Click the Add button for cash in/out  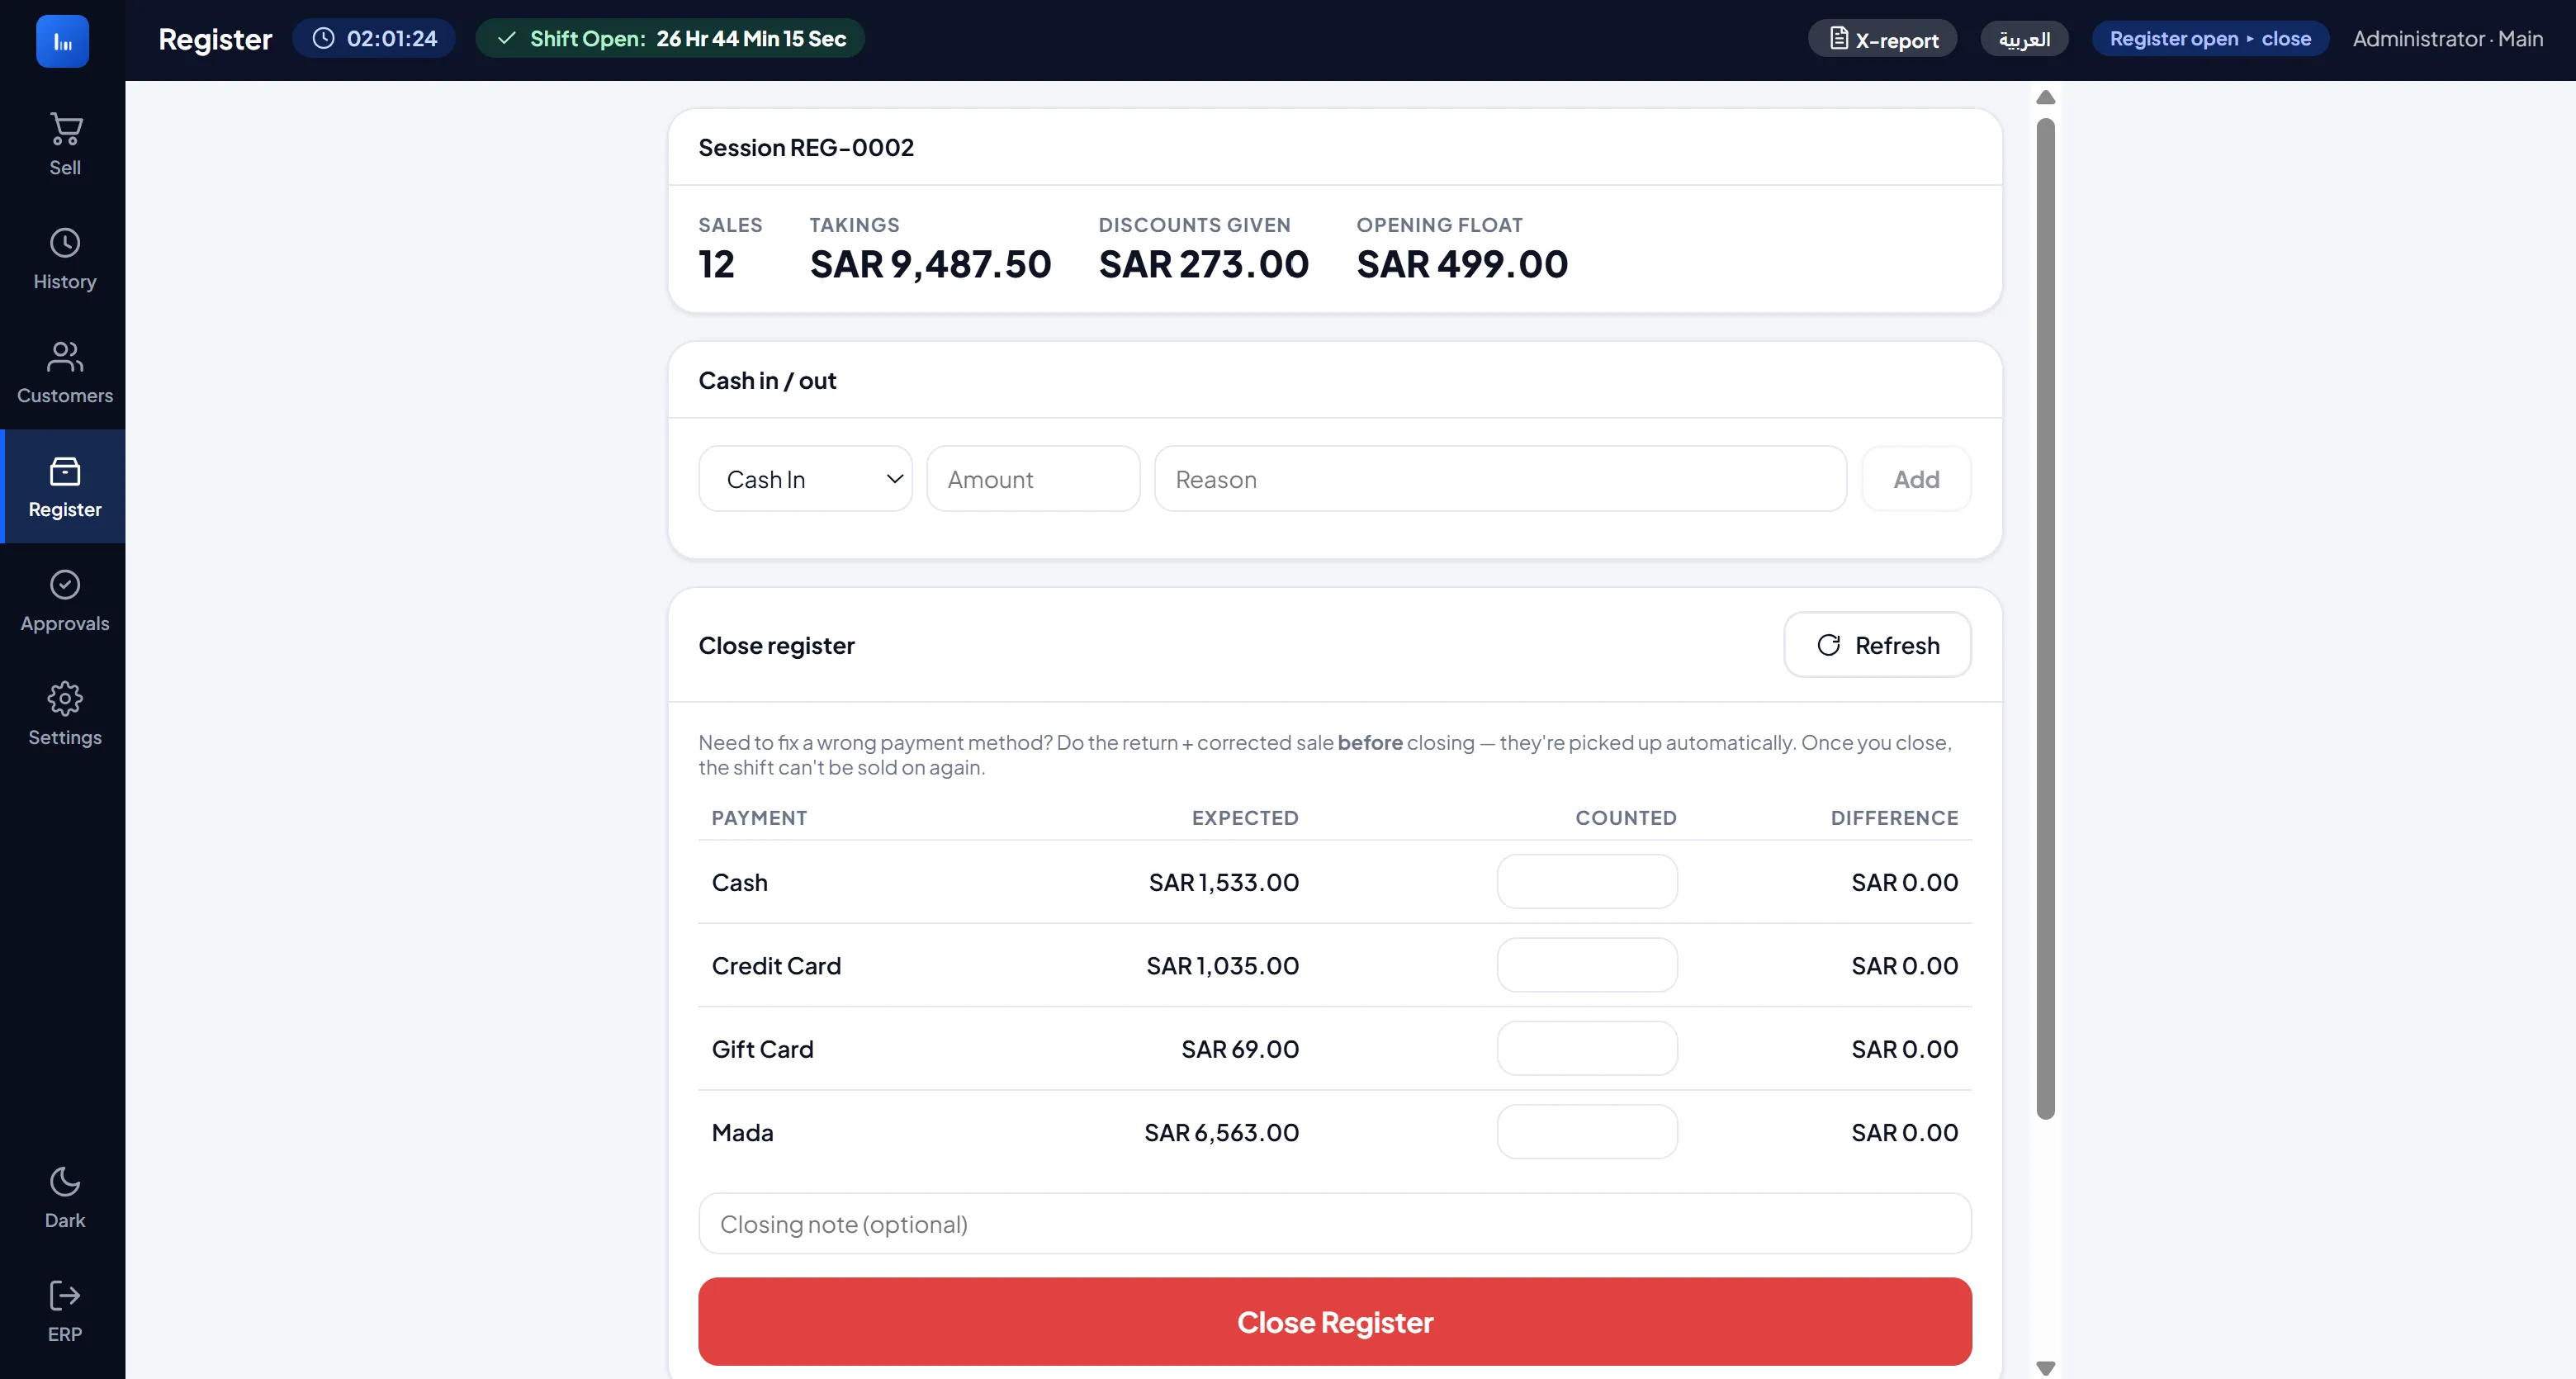pyautogui.click(x=1915, y=479)
